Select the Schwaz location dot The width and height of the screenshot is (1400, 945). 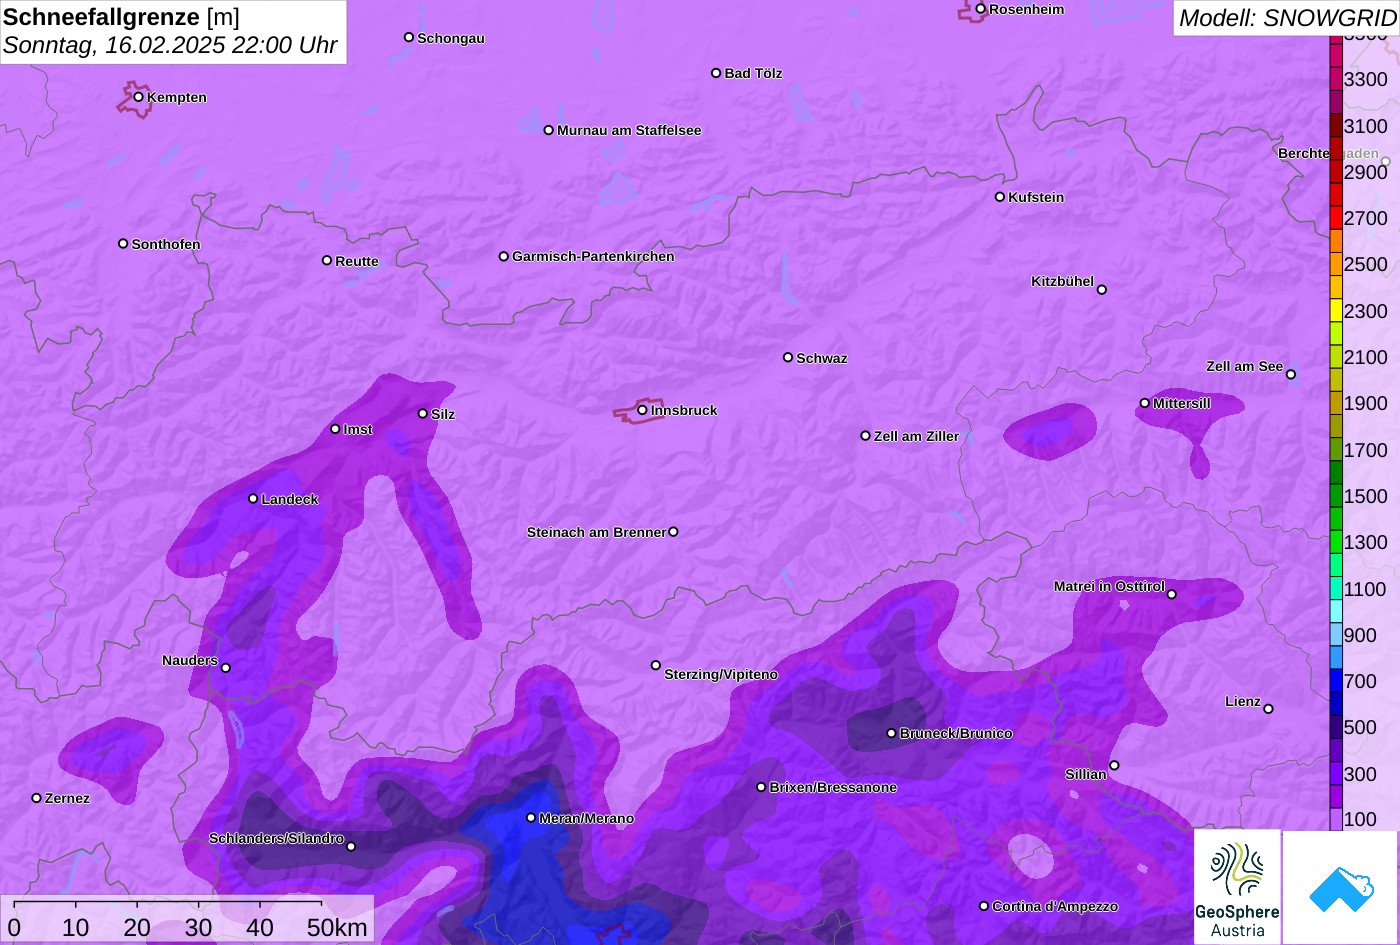pyautogui.click(x=788, y=357)
